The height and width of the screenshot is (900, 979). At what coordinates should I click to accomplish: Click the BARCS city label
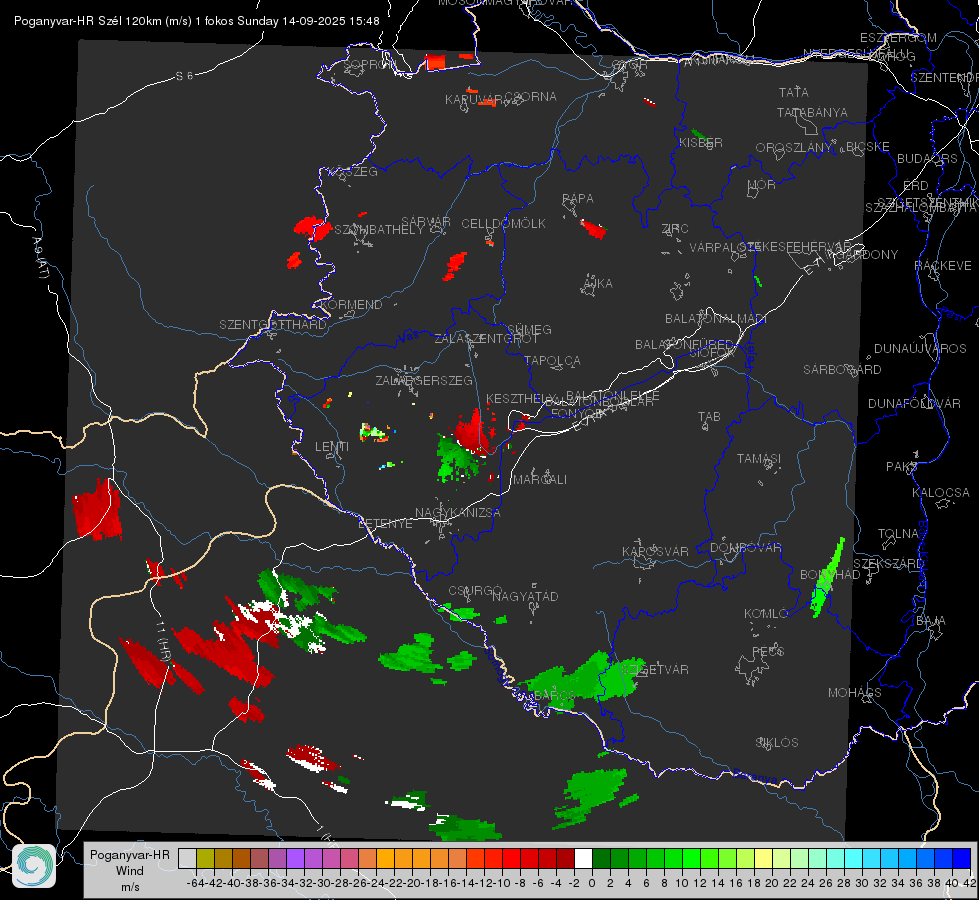coord(554,695)
